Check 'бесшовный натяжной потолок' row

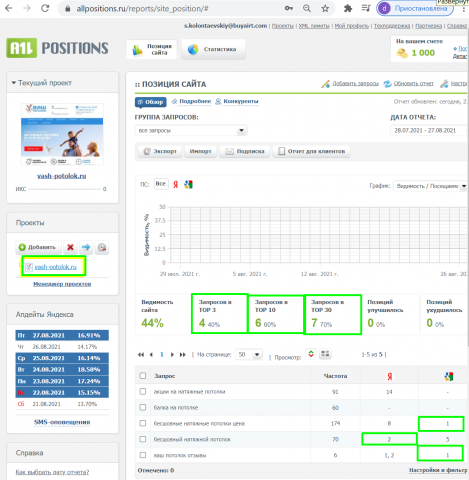(x=143, y=439)
